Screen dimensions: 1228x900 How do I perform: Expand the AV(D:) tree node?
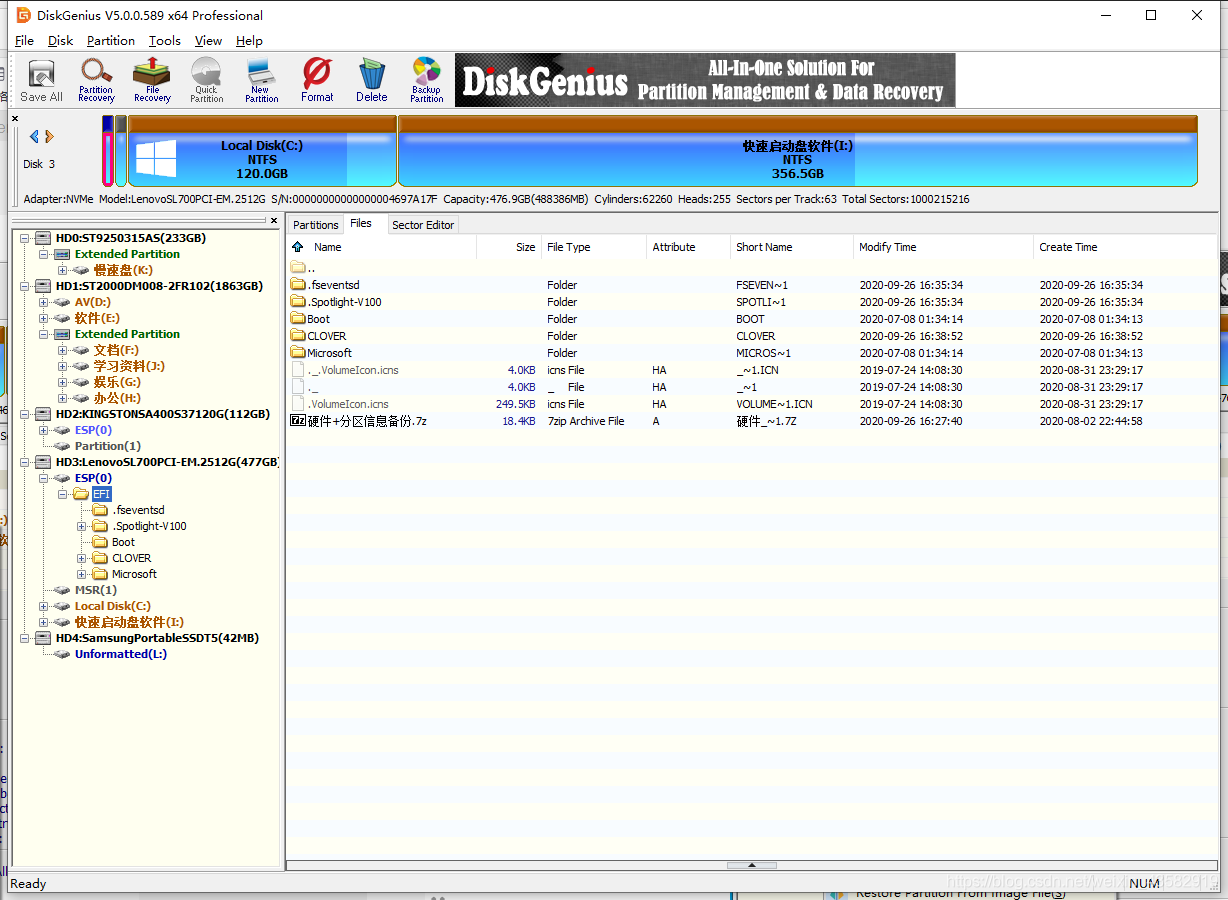[43, 302]
